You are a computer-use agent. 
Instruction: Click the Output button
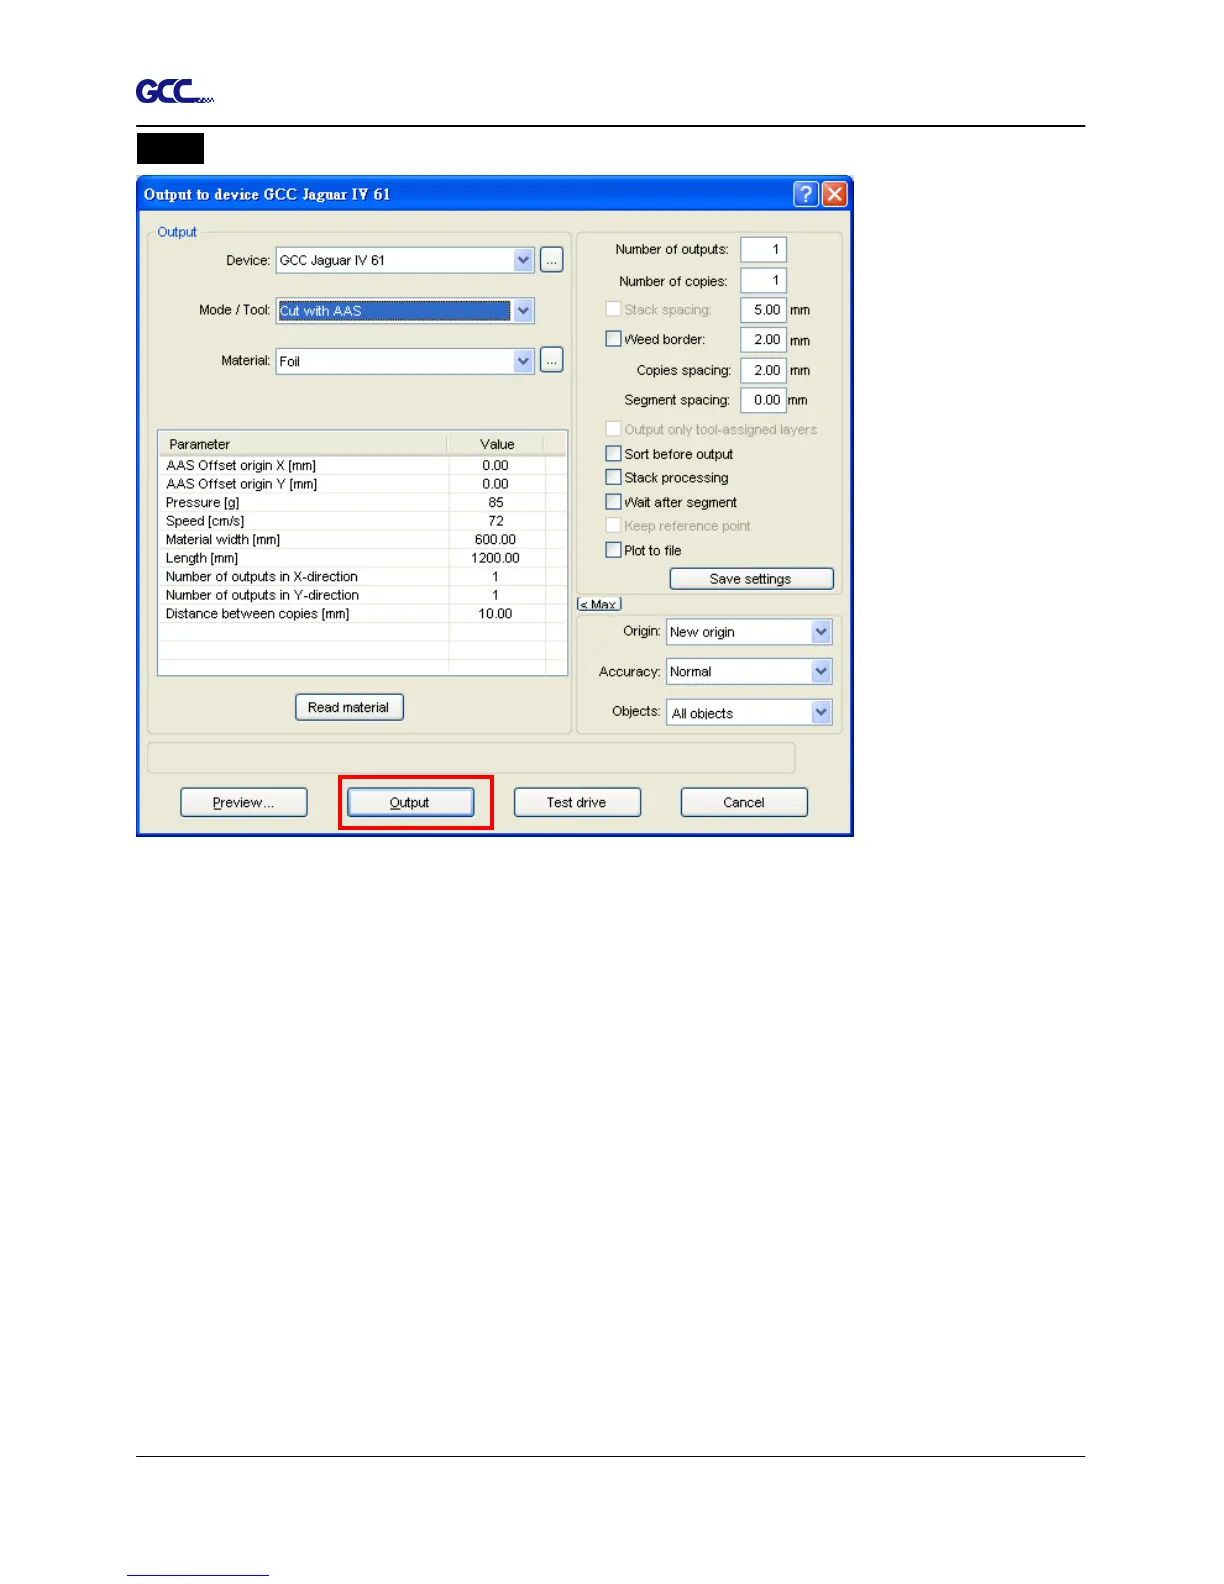(x=410, y=802)
